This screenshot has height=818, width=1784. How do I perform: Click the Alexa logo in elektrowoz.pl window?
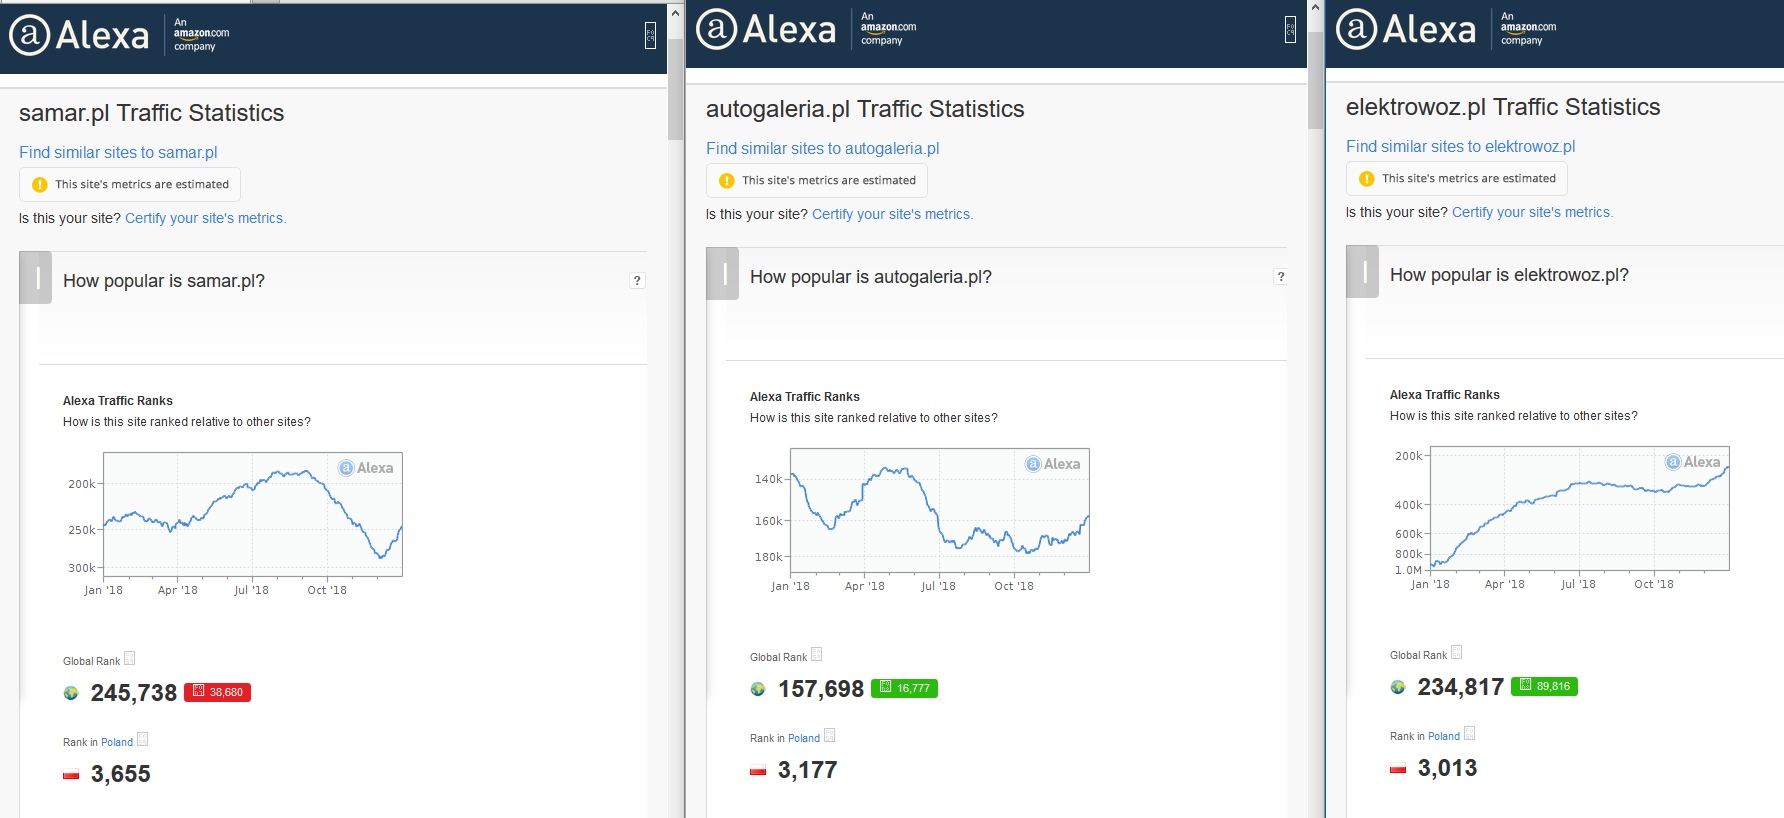click(1406, 29)
